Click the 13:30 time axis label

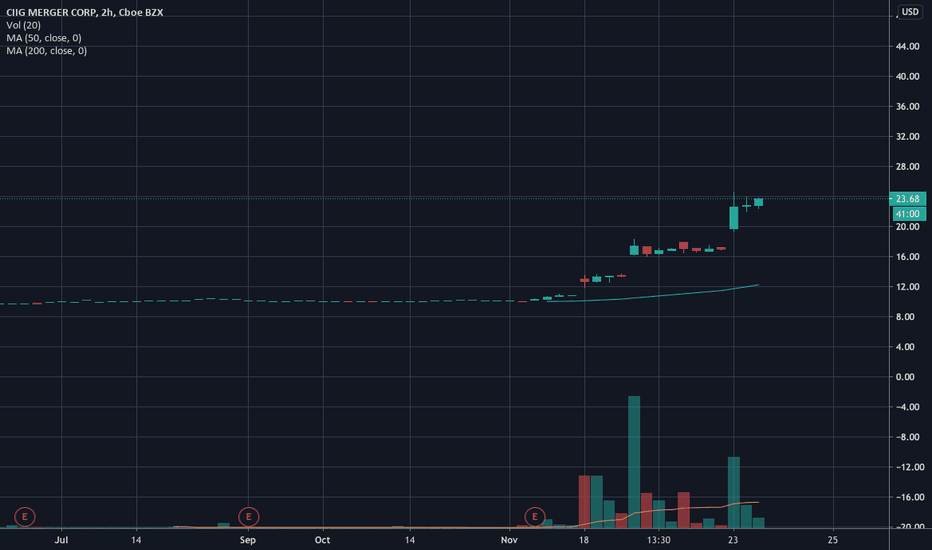click(659, 540)
